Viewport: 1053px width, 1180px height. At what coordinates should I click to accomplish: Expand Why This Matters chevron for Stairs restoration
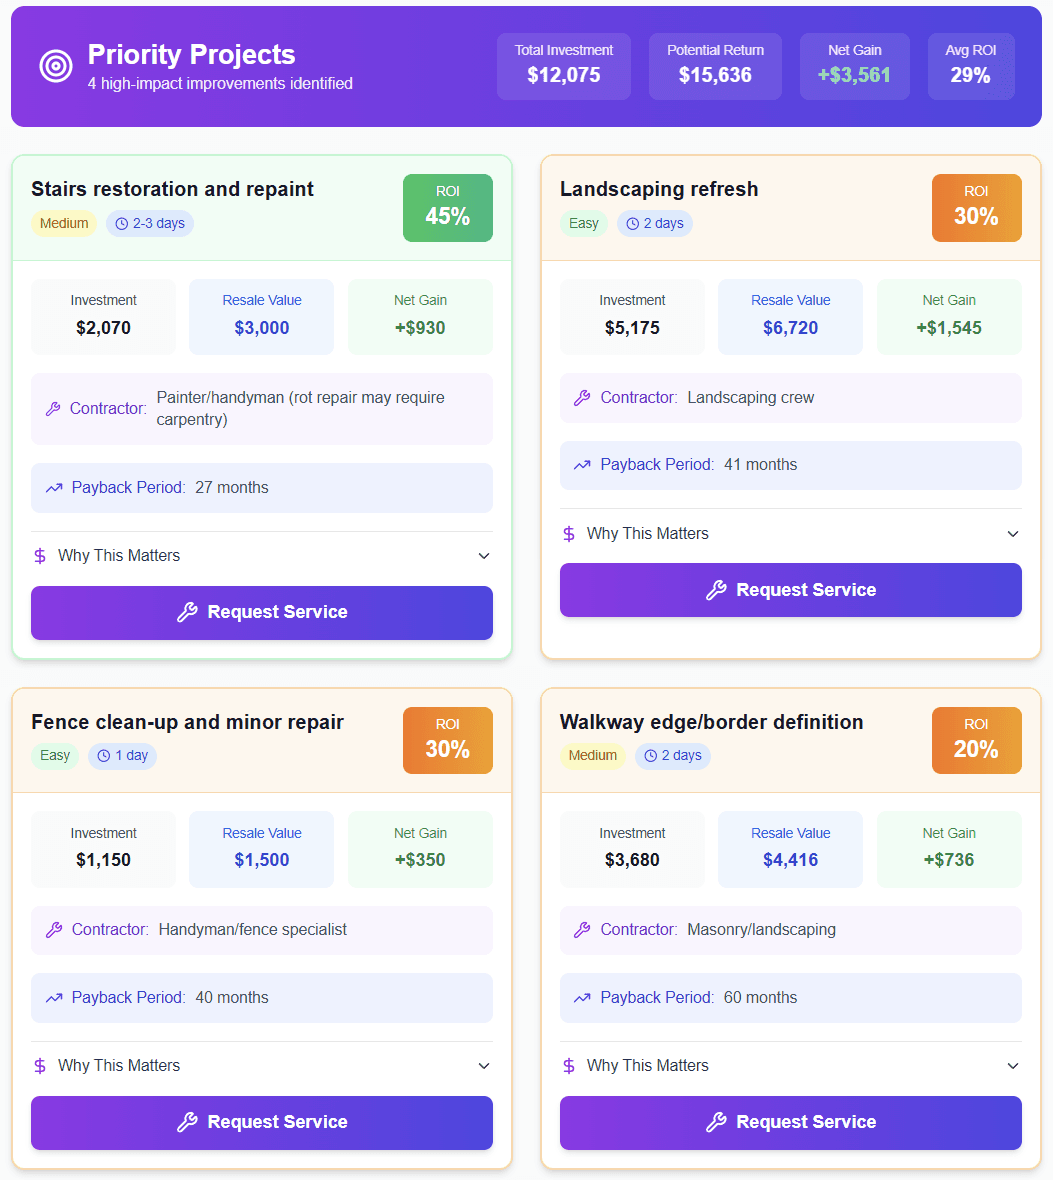484,556
